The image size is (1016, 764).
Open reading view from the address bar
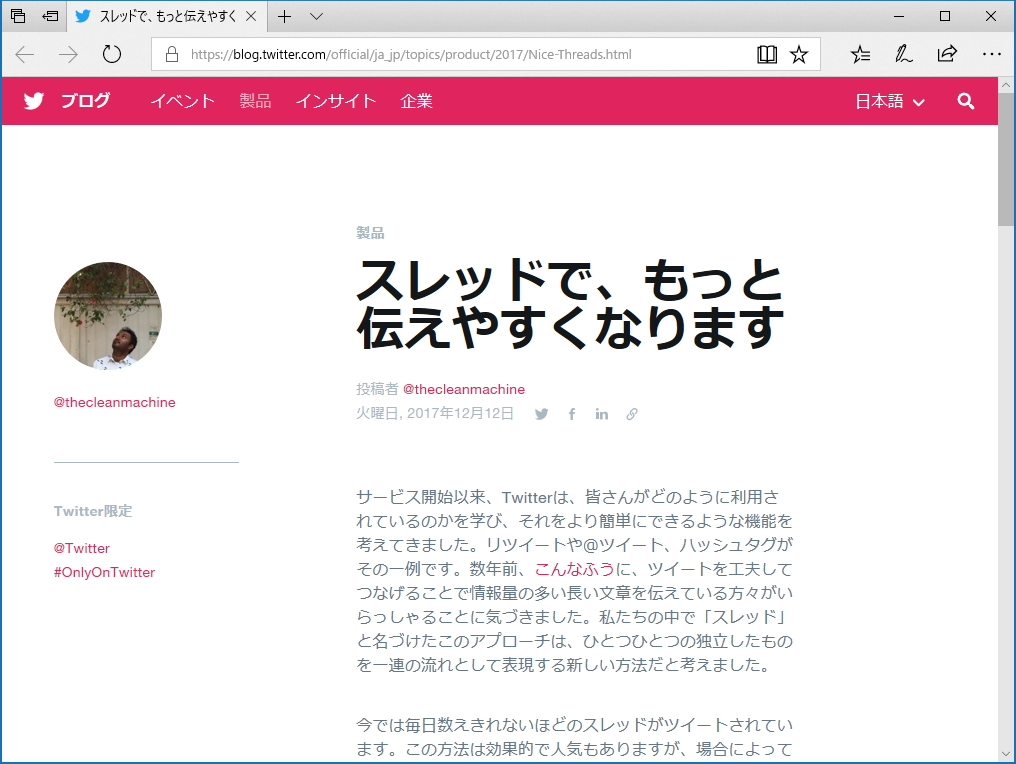click(x=766, y=55)
